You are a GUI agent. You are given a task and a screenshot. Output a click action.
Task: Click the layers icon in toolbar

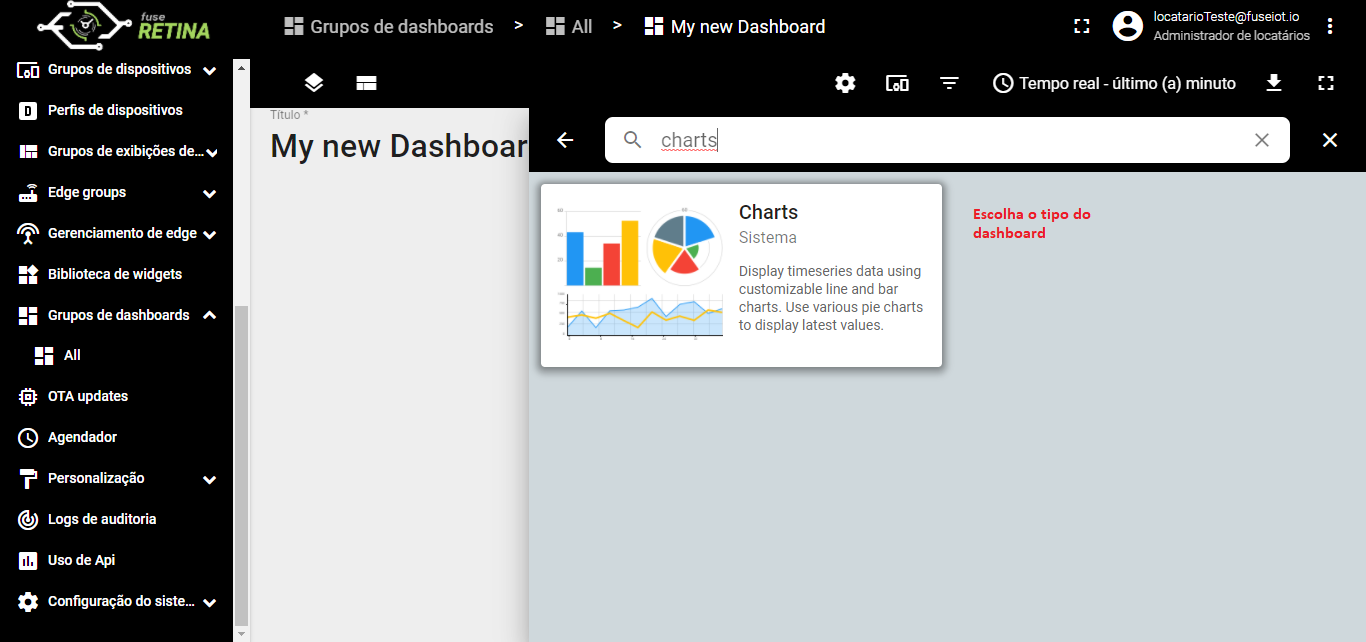pyautogui.click(x=314, y=83)
